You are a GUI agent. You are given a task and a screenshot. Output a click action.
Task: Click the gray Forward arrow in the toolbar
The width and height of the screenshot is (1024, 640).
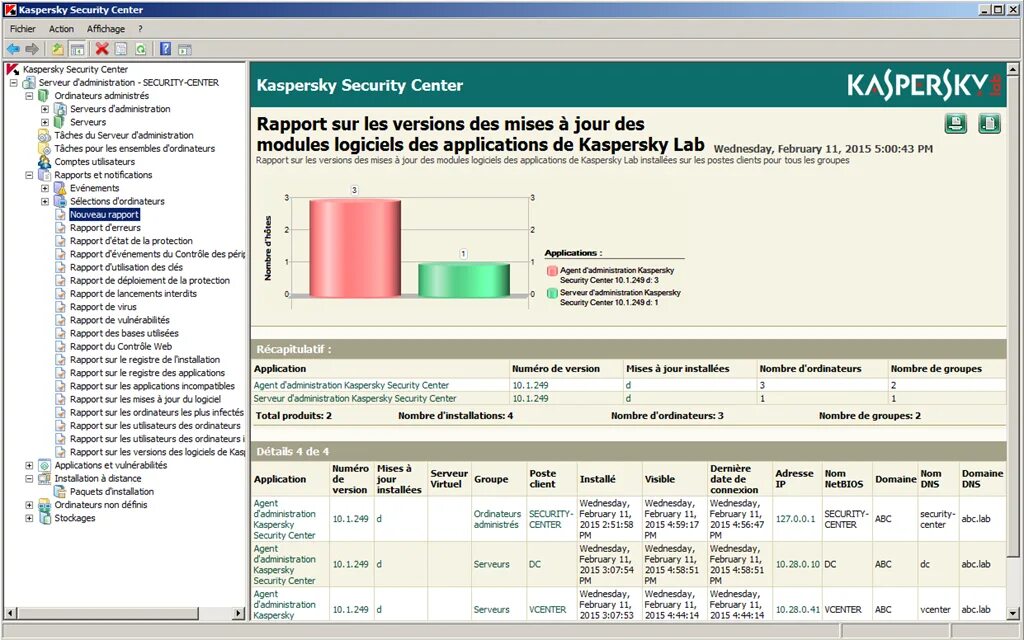(x=32, y=49)
